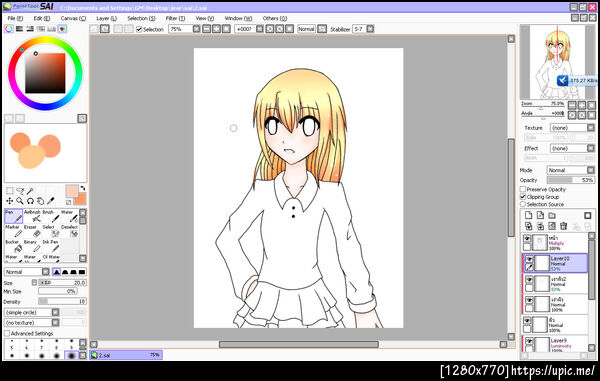Viewport: 600px width, 381px height.
Task: Open the rotation angle dropdown
Action: click(260, 29)
